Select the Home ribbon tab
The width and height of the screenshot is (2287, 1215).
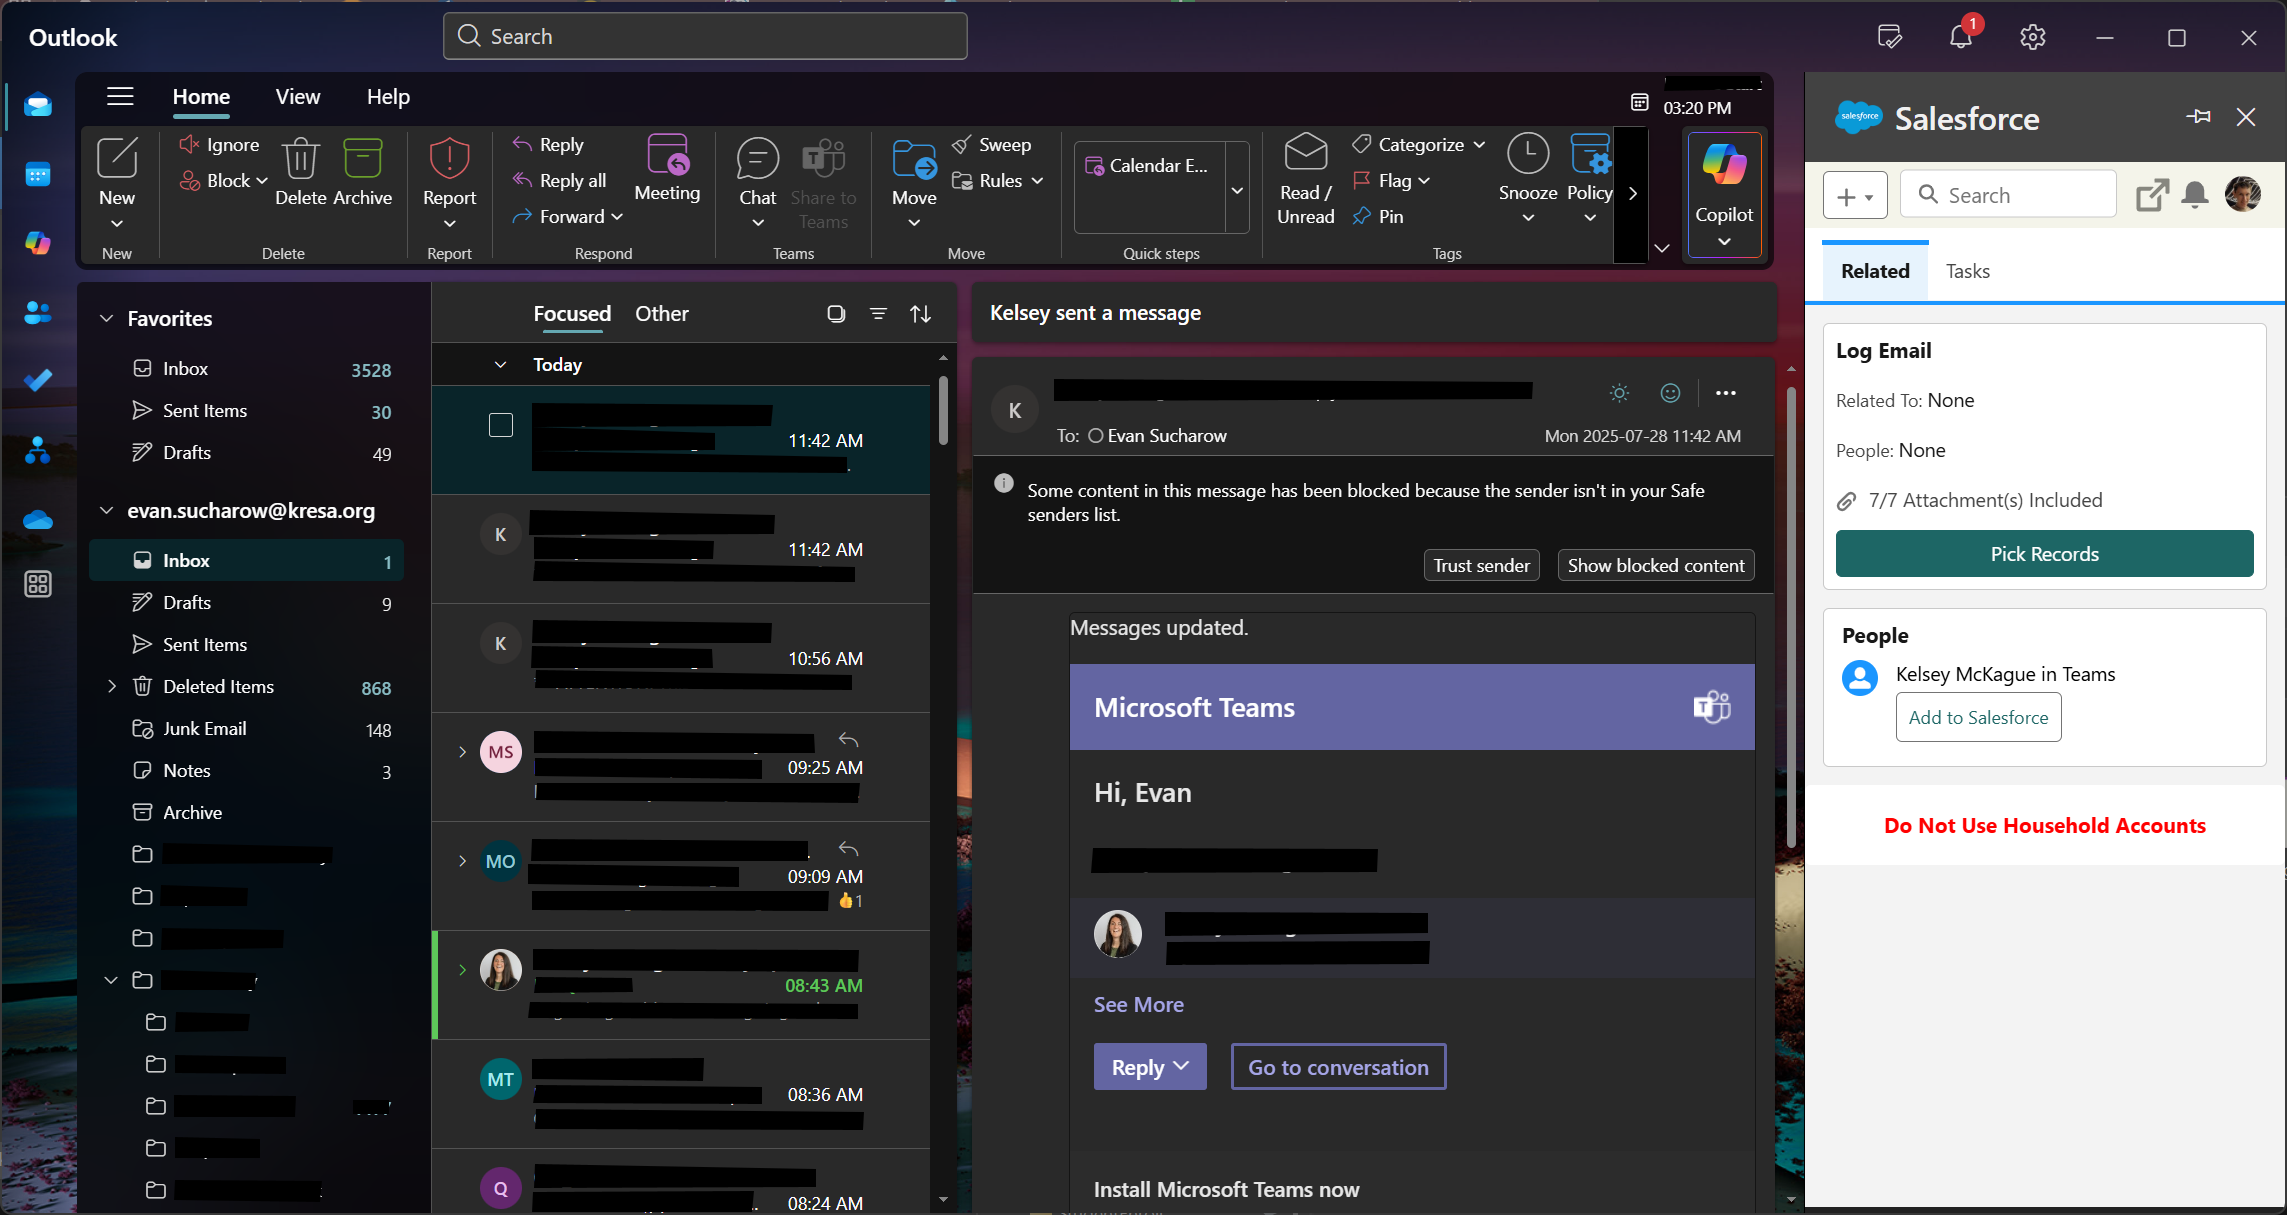pyautogui.click(x=201, y=96)
